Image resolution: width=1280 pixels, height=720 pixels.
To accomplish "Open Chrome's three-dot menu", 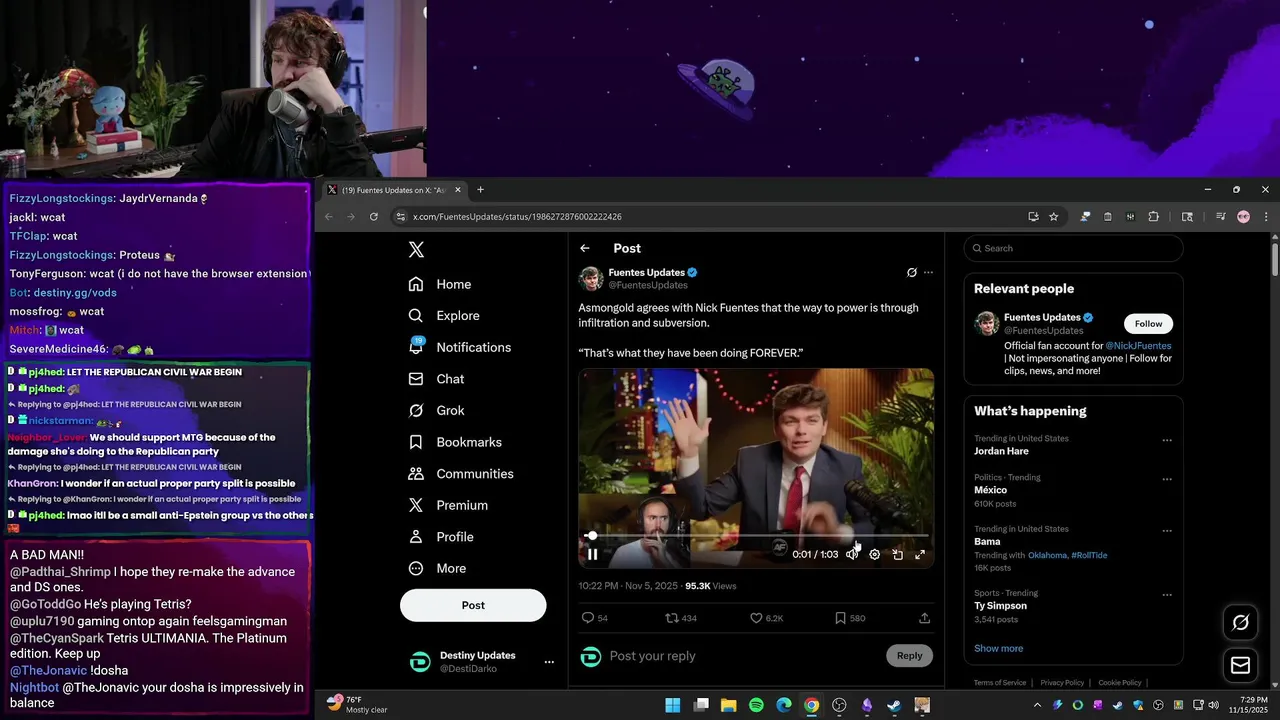I will tap(1265, 217).
